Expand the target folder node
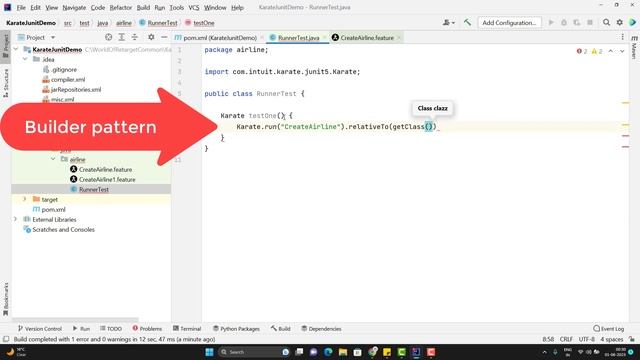The image size is (640, 360). pyautogui.click(x=24, y=199)
